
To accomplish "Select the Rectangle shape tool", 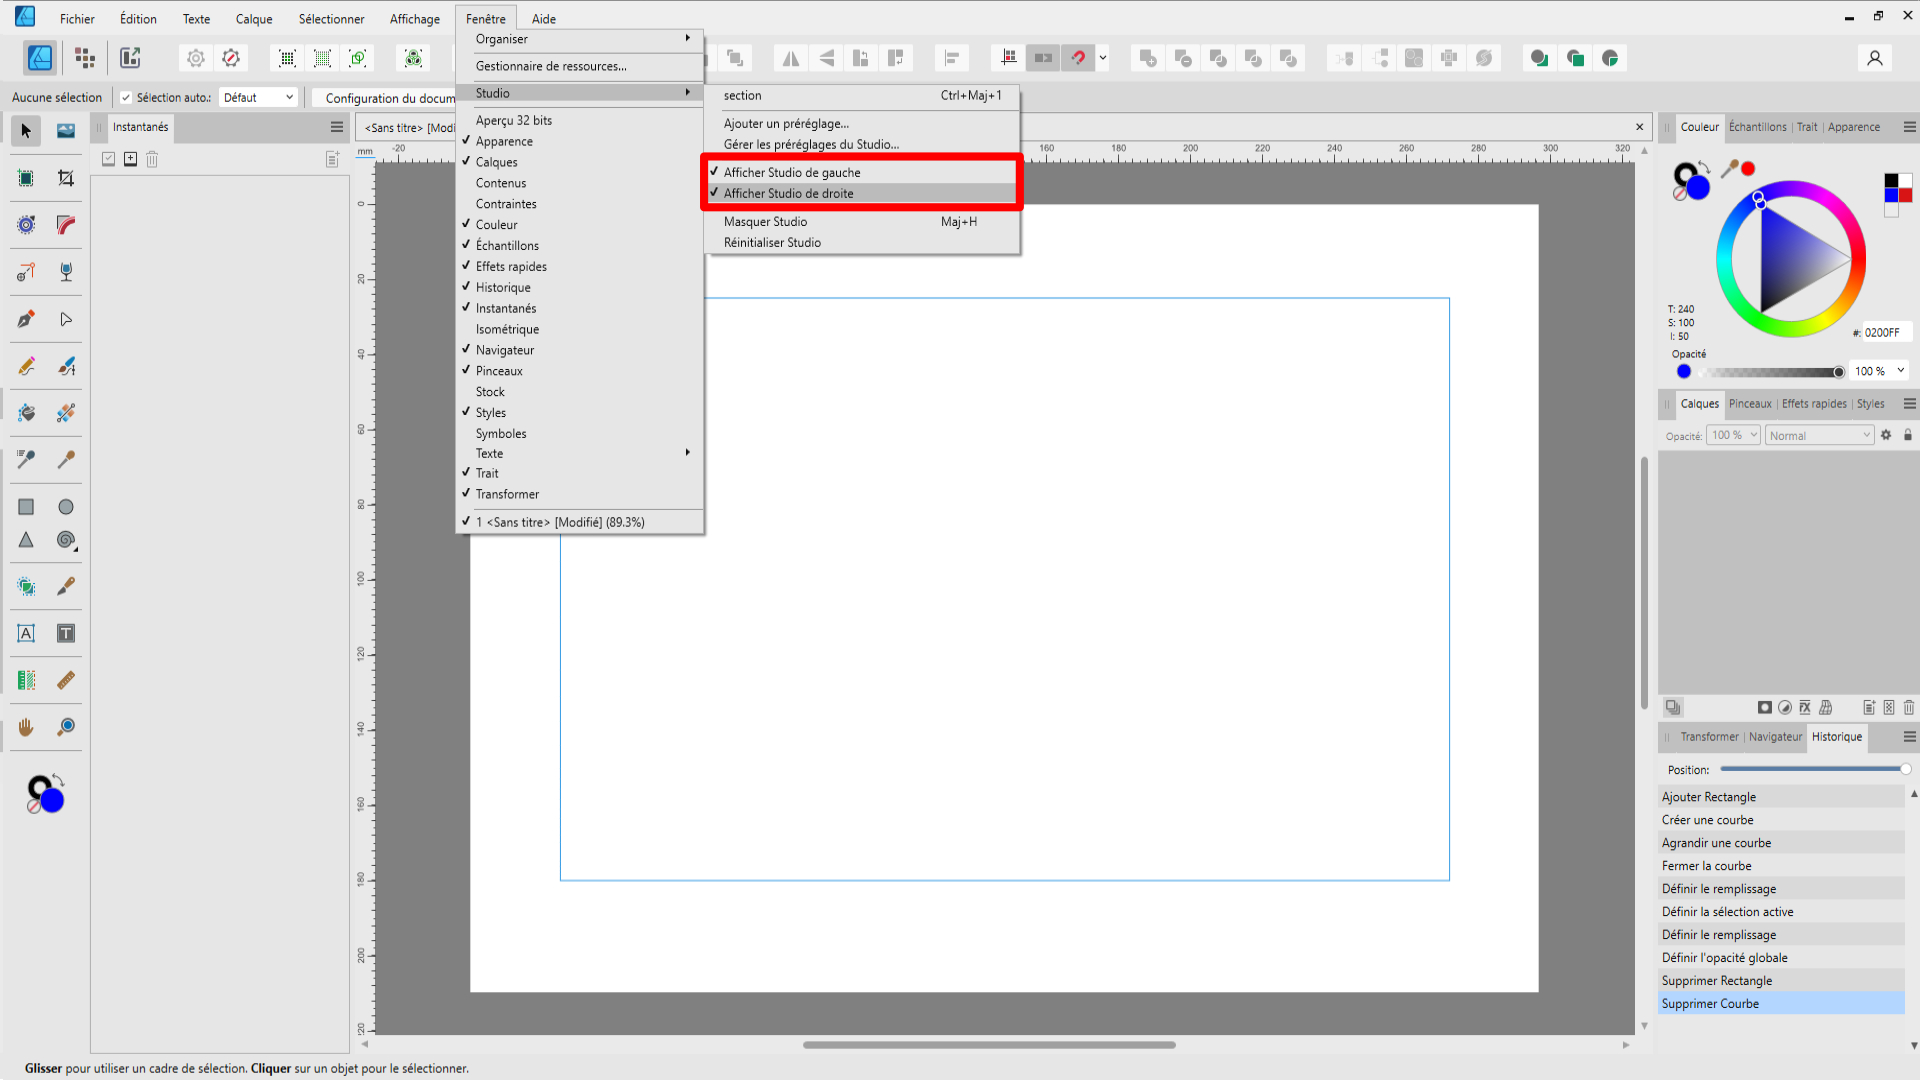I will pos(26,507).
